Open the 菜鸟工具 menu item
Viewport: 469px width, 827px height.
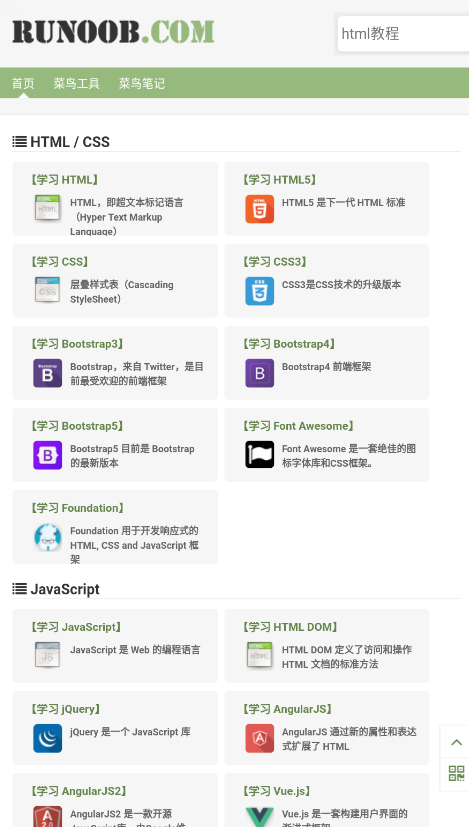click(76, 83)
